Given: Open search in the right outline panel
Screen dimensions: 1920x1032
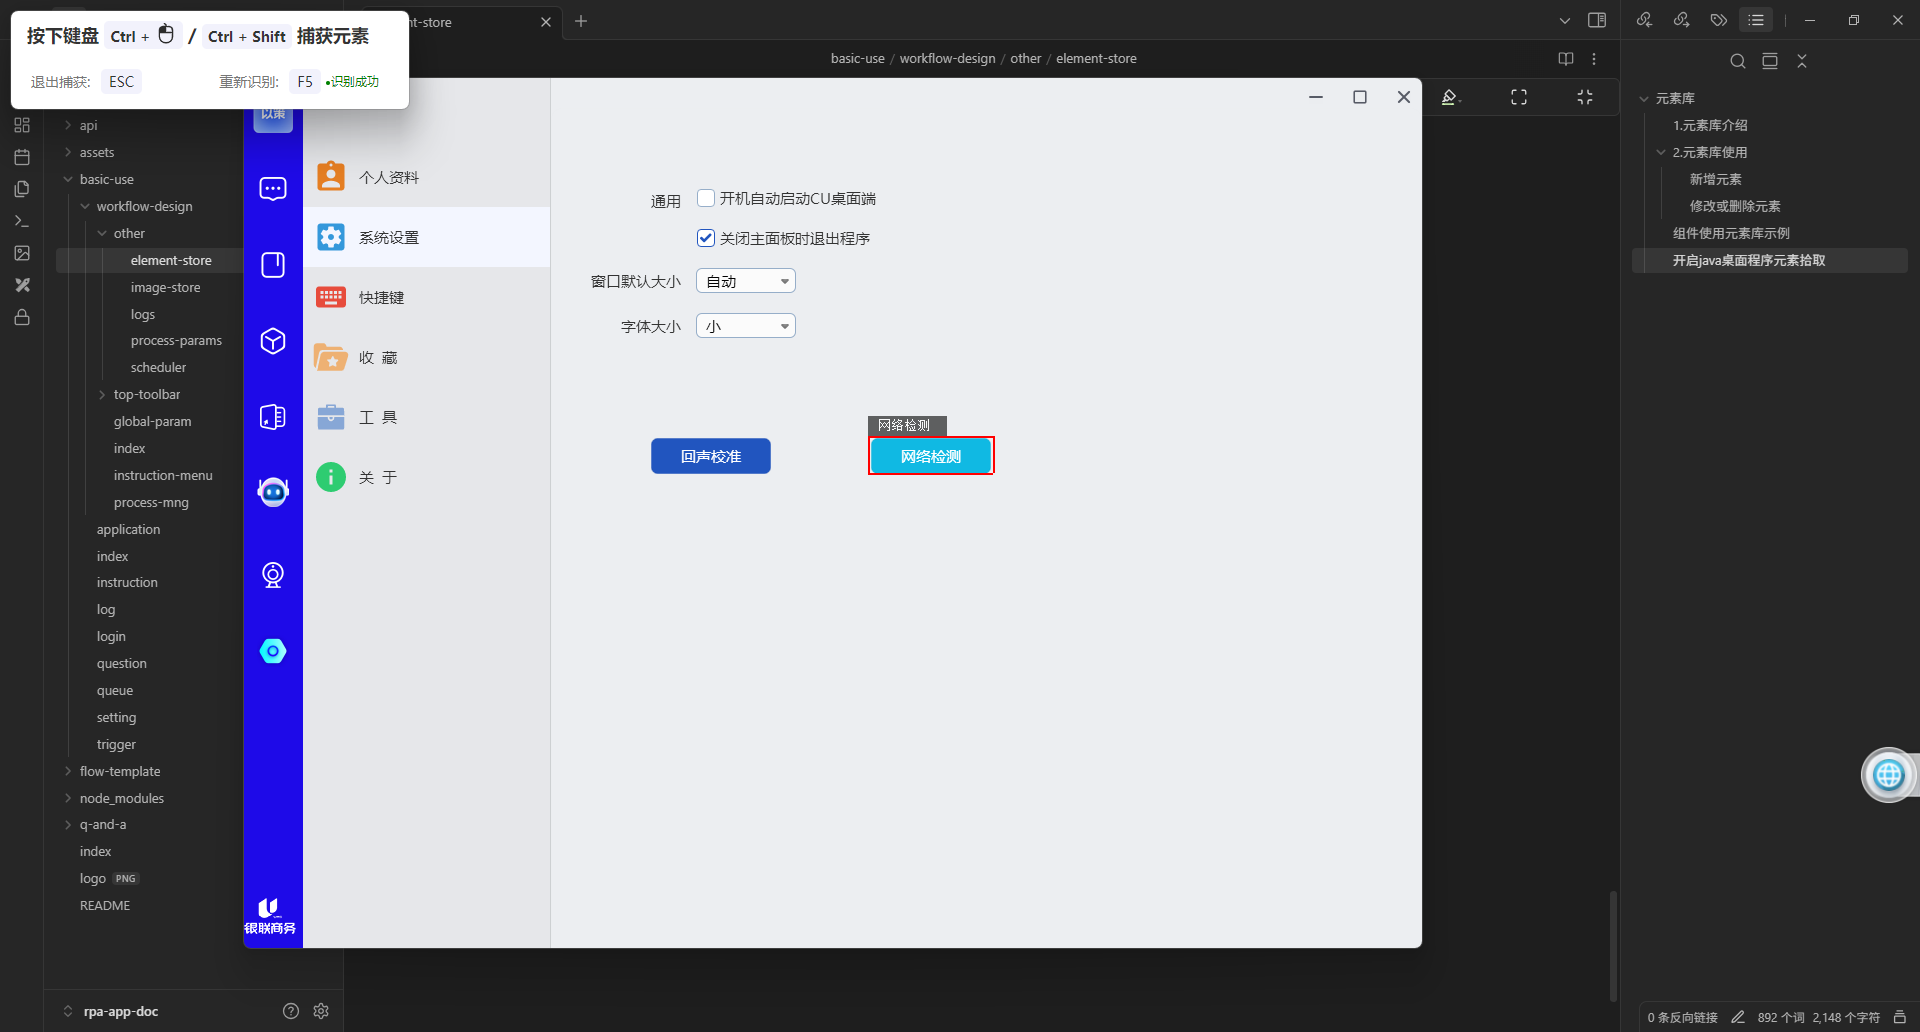Looking at the screenshot, I should click(1737, 61).
